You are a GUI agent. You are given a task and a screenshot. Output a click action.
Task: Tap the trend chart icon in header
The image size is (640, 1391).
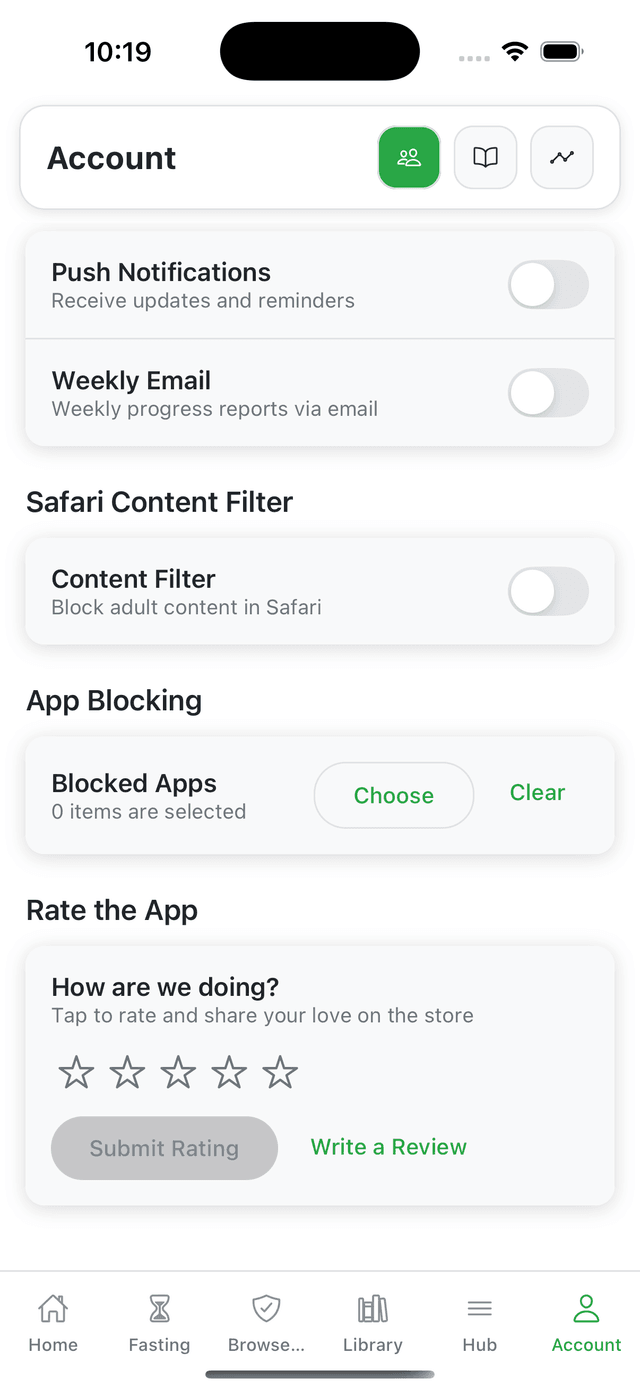point(561,157)
